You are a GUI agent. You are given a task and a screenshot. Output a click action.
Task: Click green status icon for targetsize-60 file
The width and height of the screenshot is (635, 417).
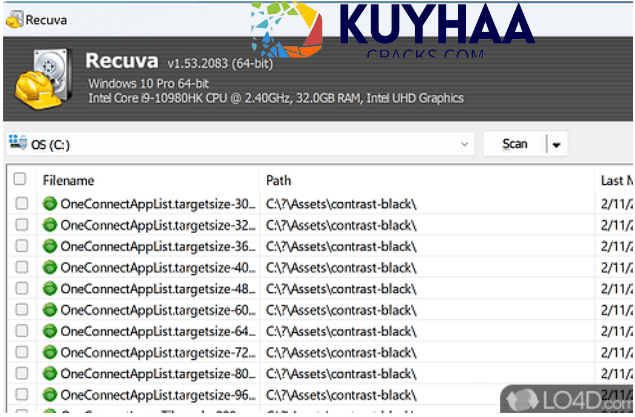50,309
